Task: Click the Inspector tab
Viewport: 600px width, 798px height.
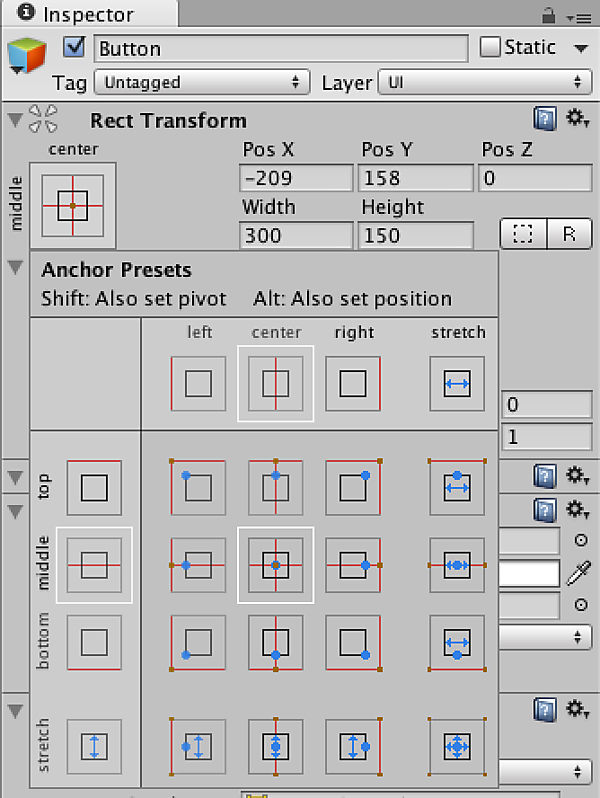Action: (90, 14)
